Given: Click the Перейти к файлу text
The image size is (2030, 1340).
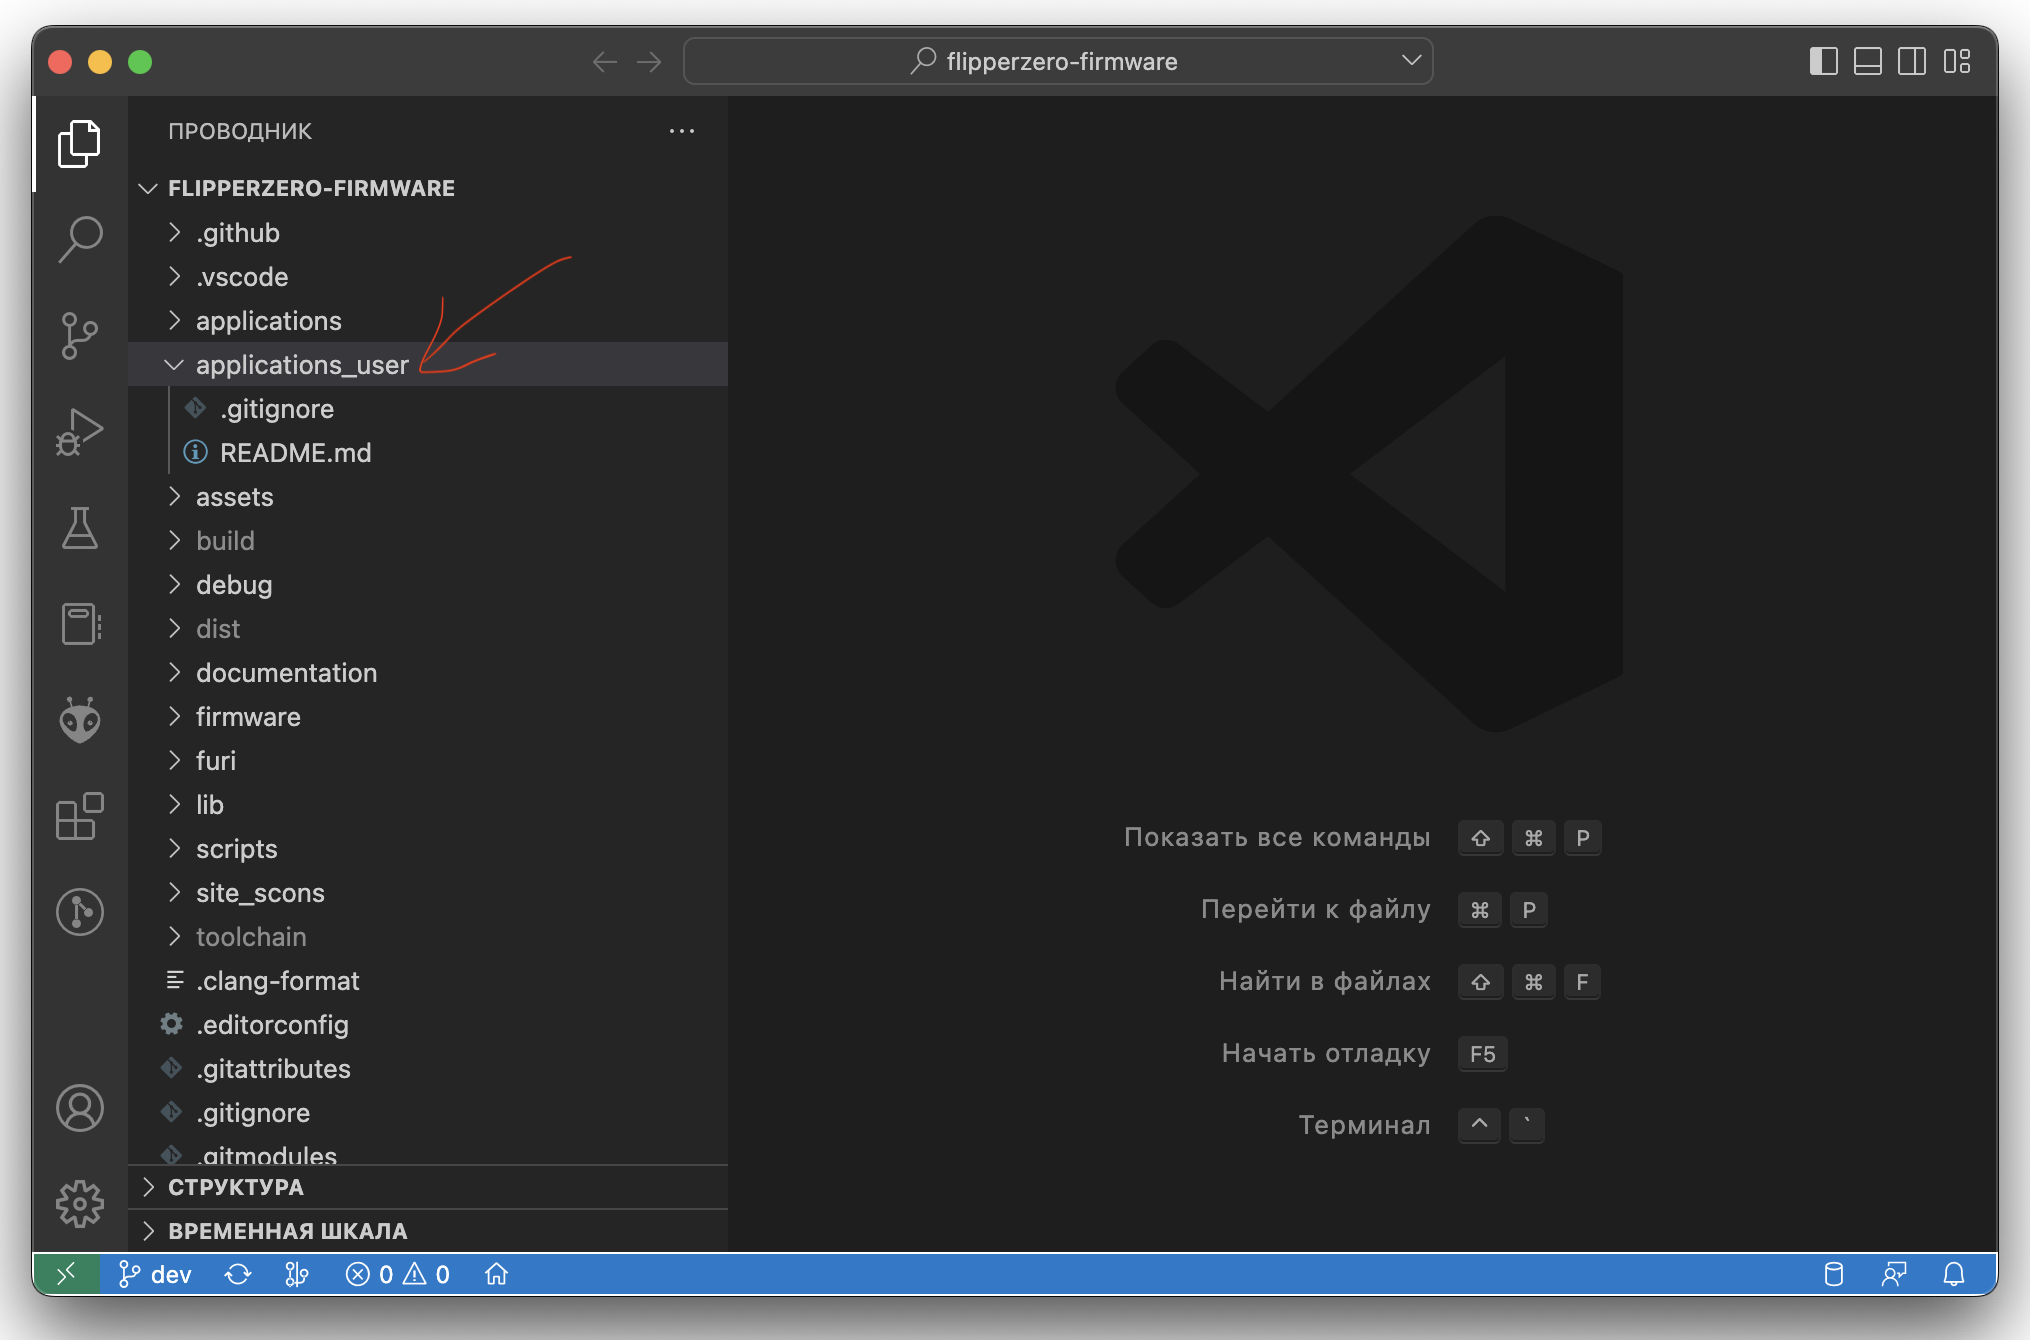Looking at the screenshot, I should 1315,909.
